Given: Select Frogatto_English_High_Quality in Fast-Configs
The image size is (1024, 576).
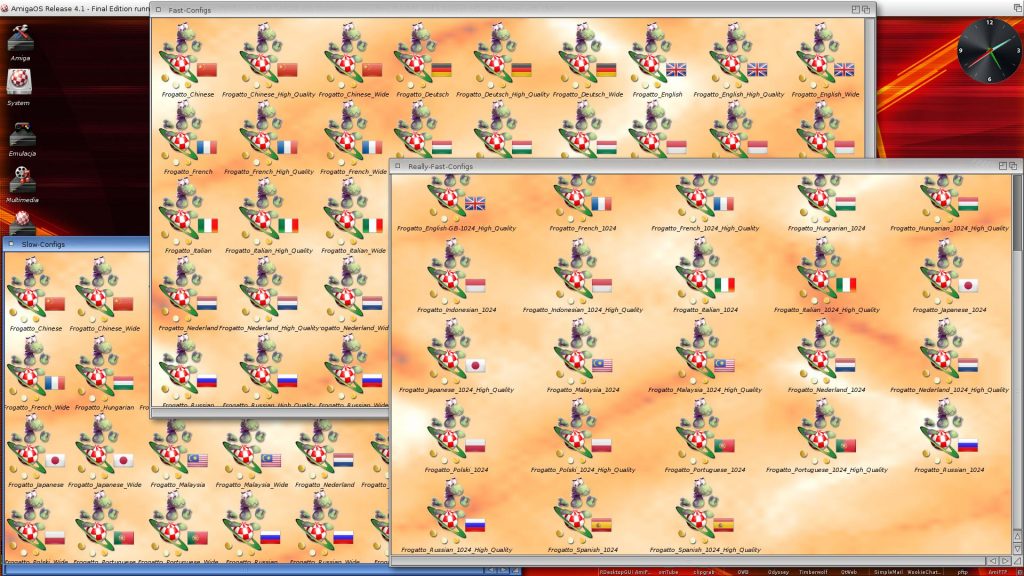Looking at the screenshot, I should click(x=739, y=60).
